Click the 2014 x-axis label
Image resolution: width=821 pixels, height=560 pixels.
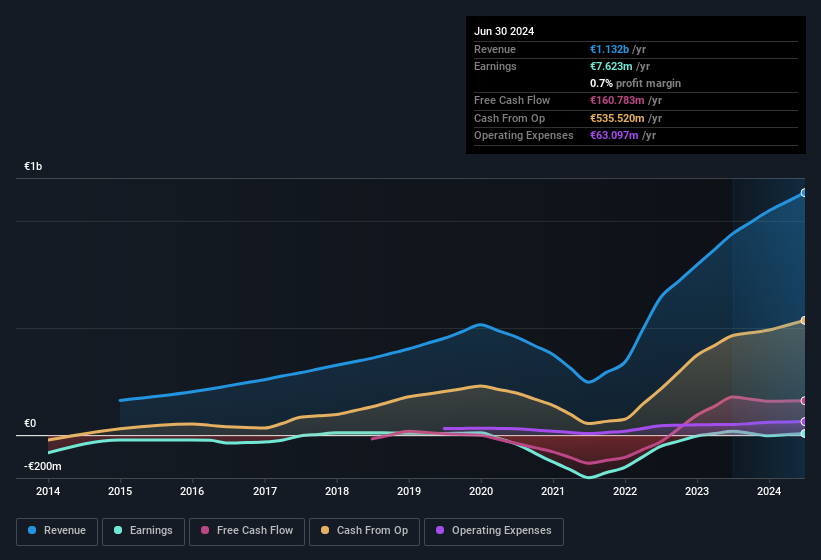click(x=48, y=491)
